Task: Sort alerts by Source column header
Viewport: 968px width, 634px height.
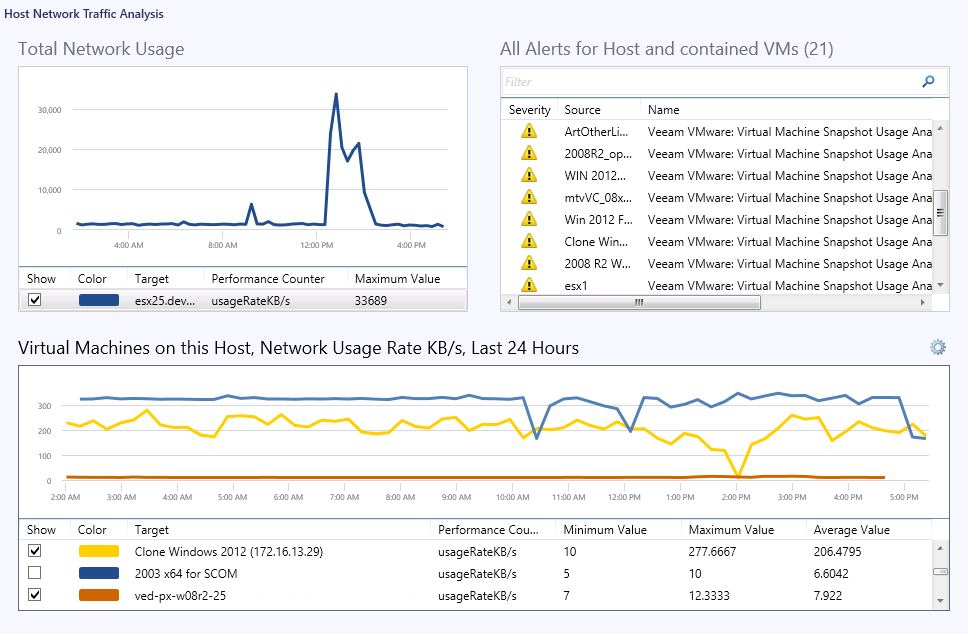Action: click(x=582, y=110)
